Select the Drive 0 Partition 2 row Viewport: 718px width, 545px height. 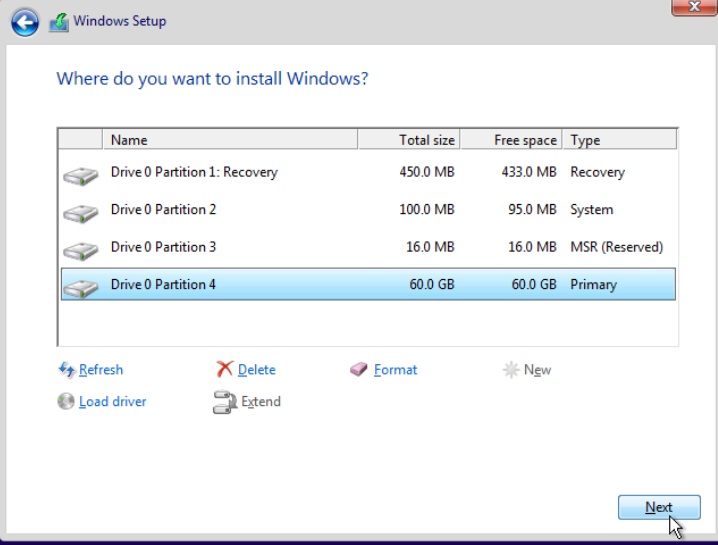click(x=368, y=210)
